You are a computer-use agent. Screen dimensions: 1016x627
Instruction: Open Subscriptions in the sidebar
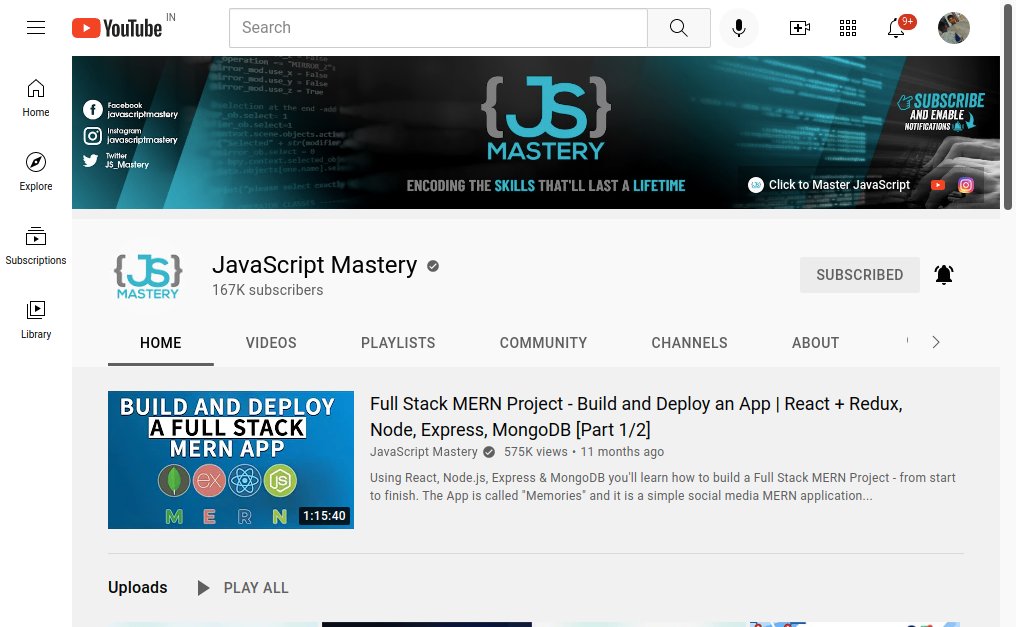click(36, 246)
